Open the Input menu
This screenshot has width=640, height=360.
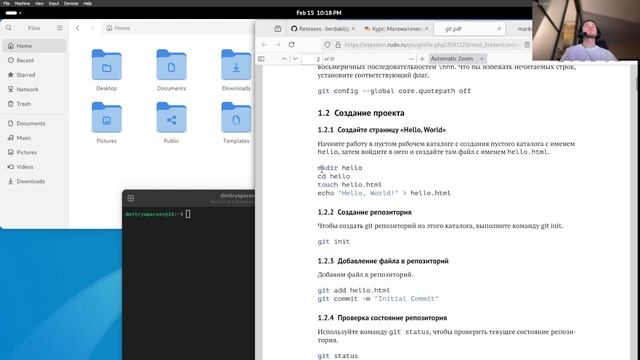(x=54, y=3)
